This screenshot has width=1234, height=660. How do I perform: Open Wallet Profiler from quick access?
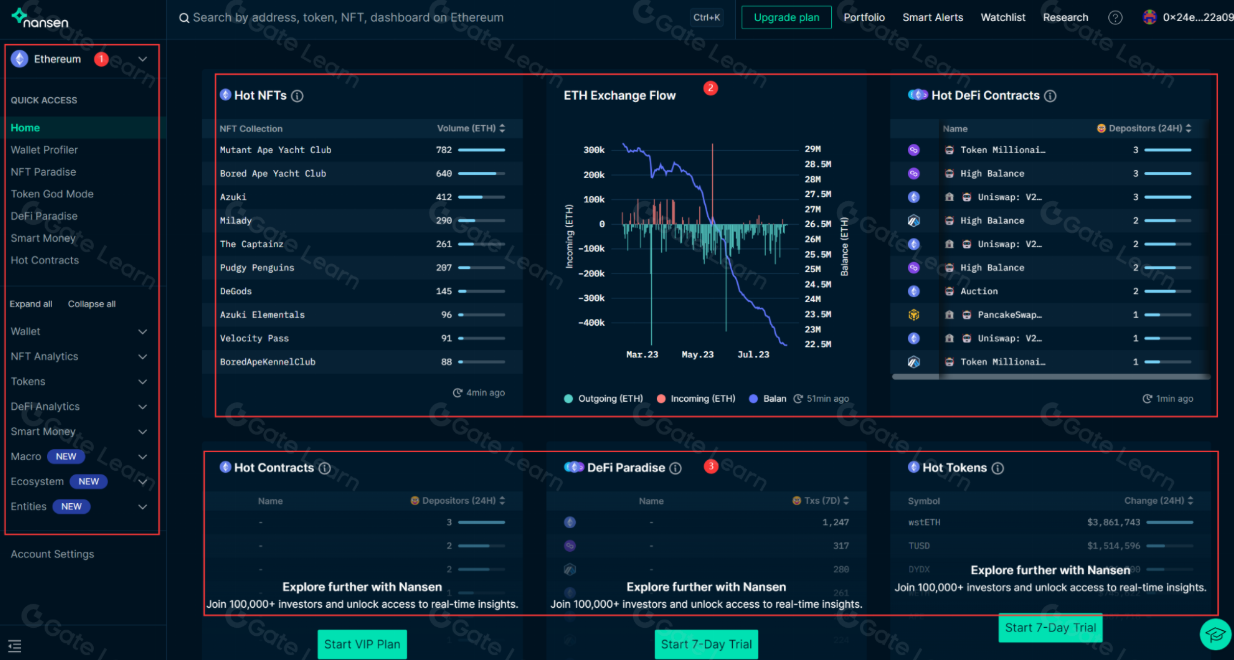[44, 150]
